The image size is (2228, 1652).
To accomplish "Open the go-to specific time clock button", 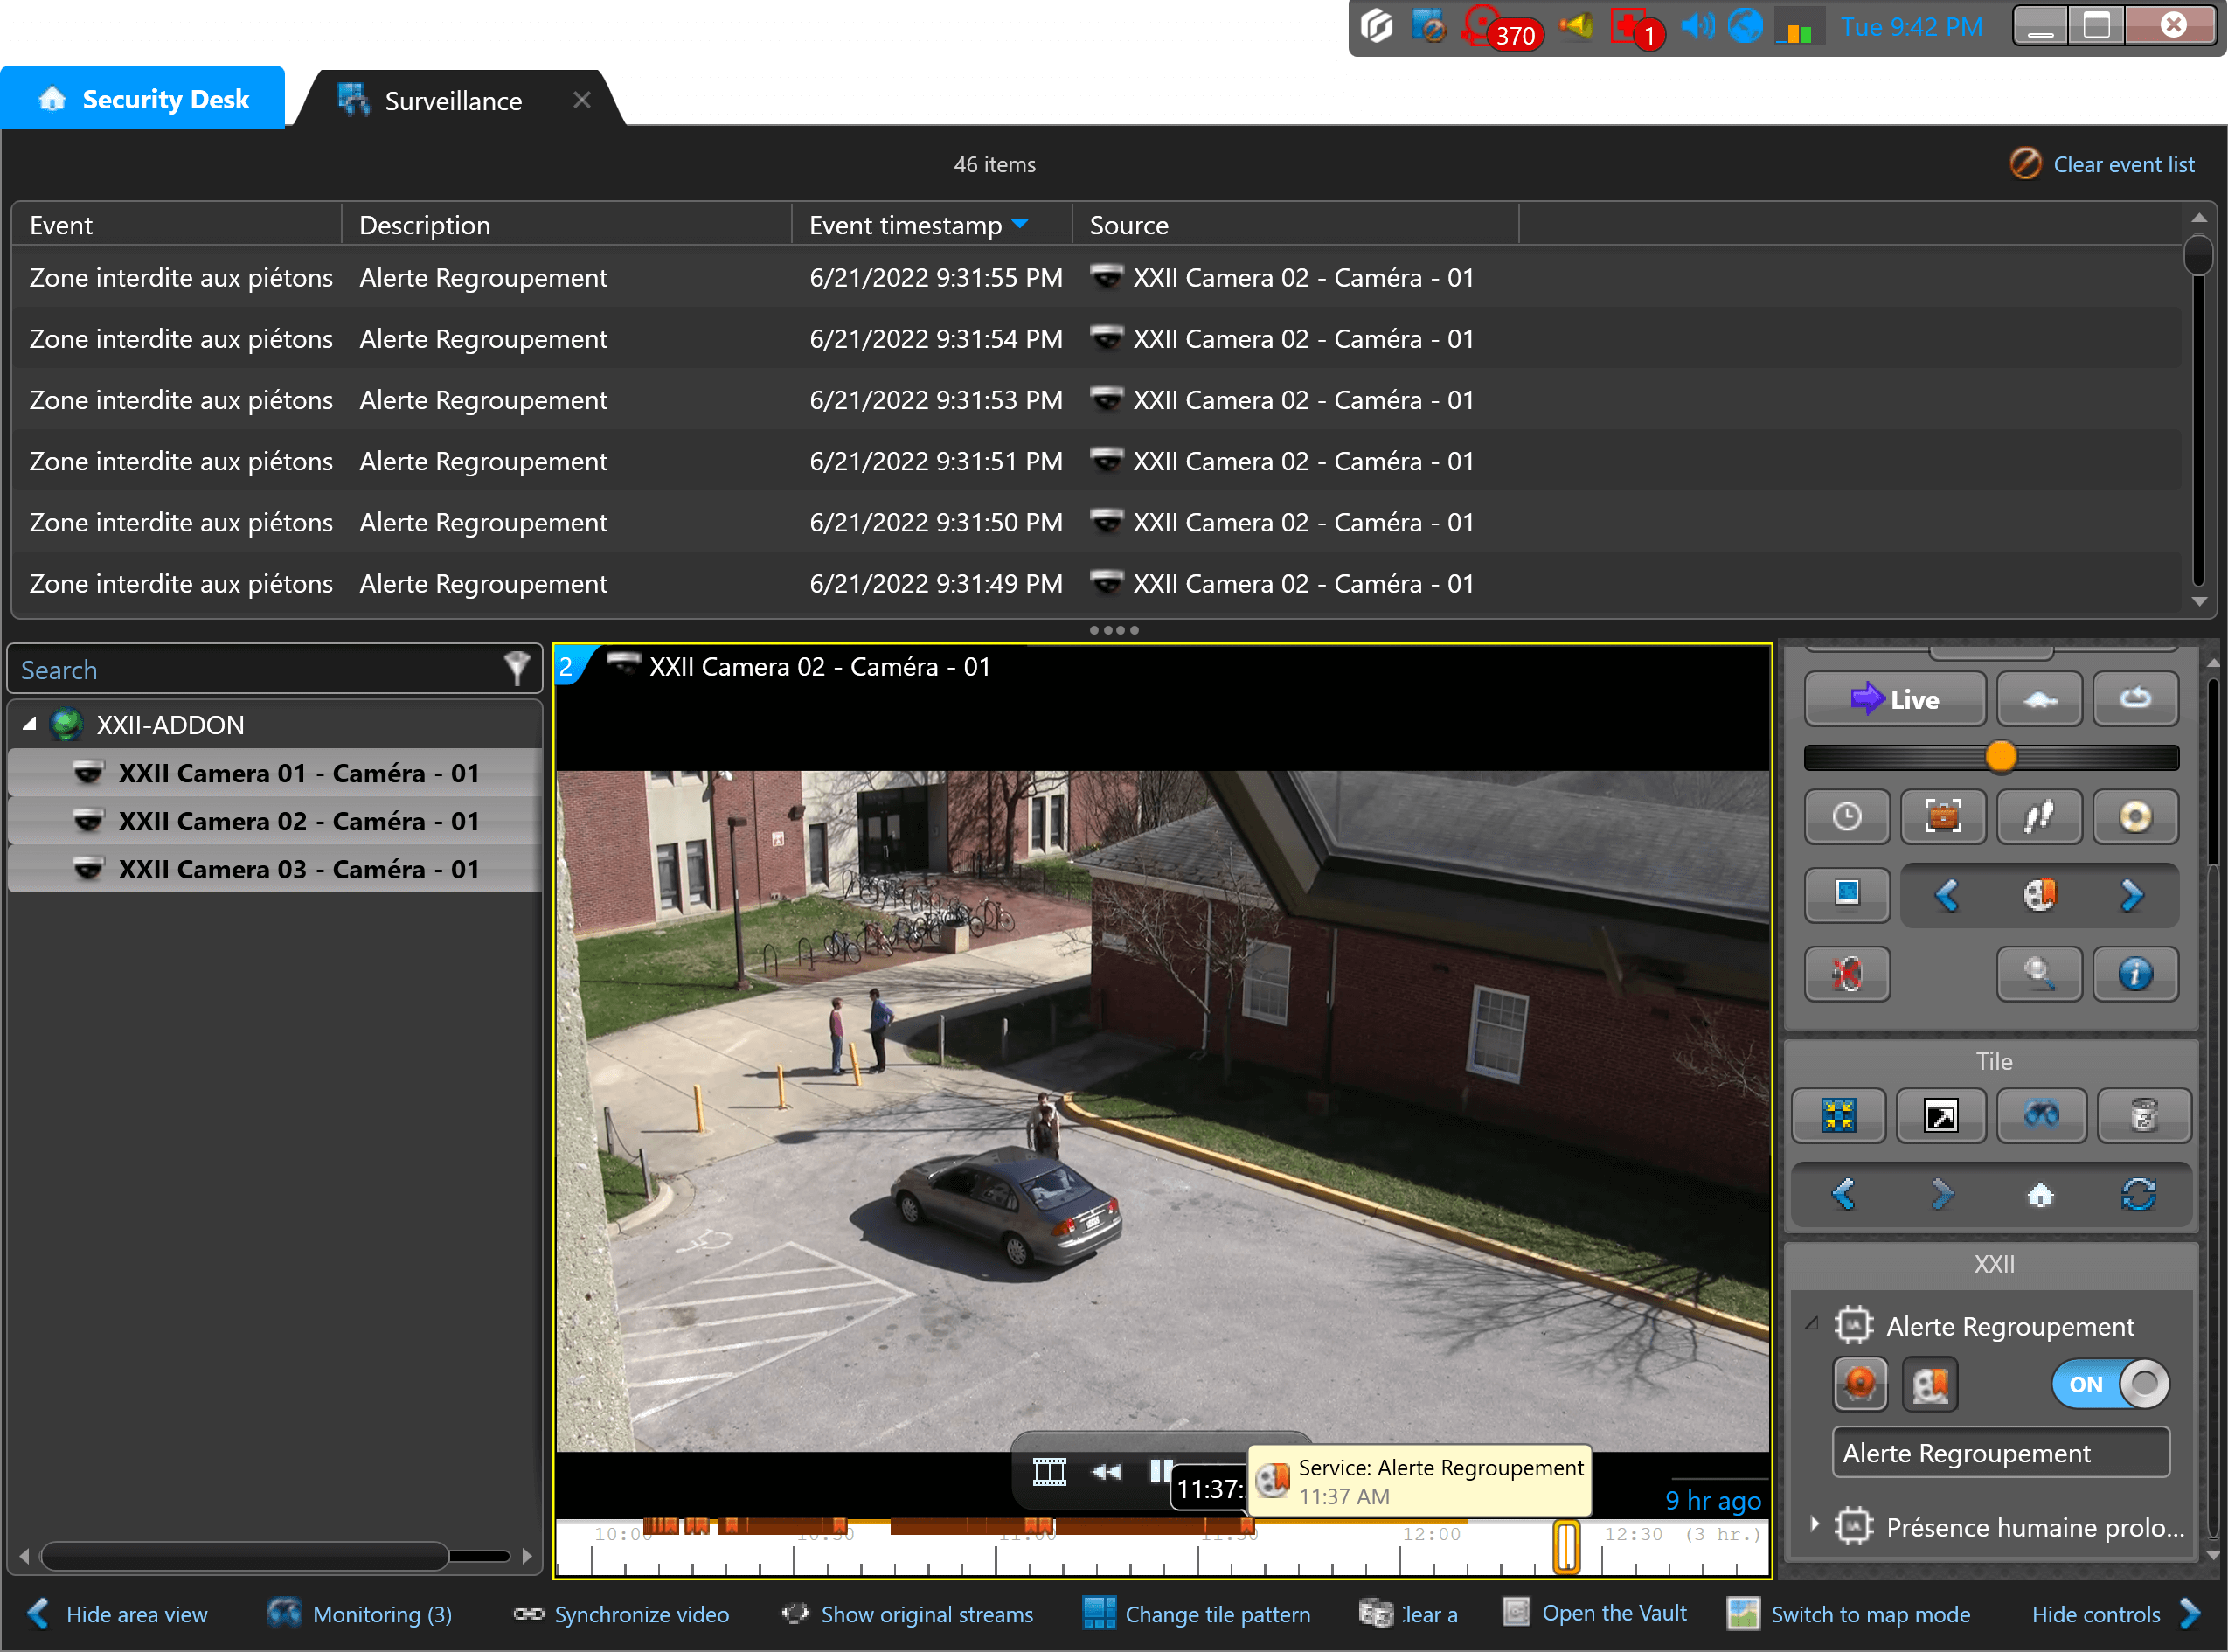I will [1846, 817].
